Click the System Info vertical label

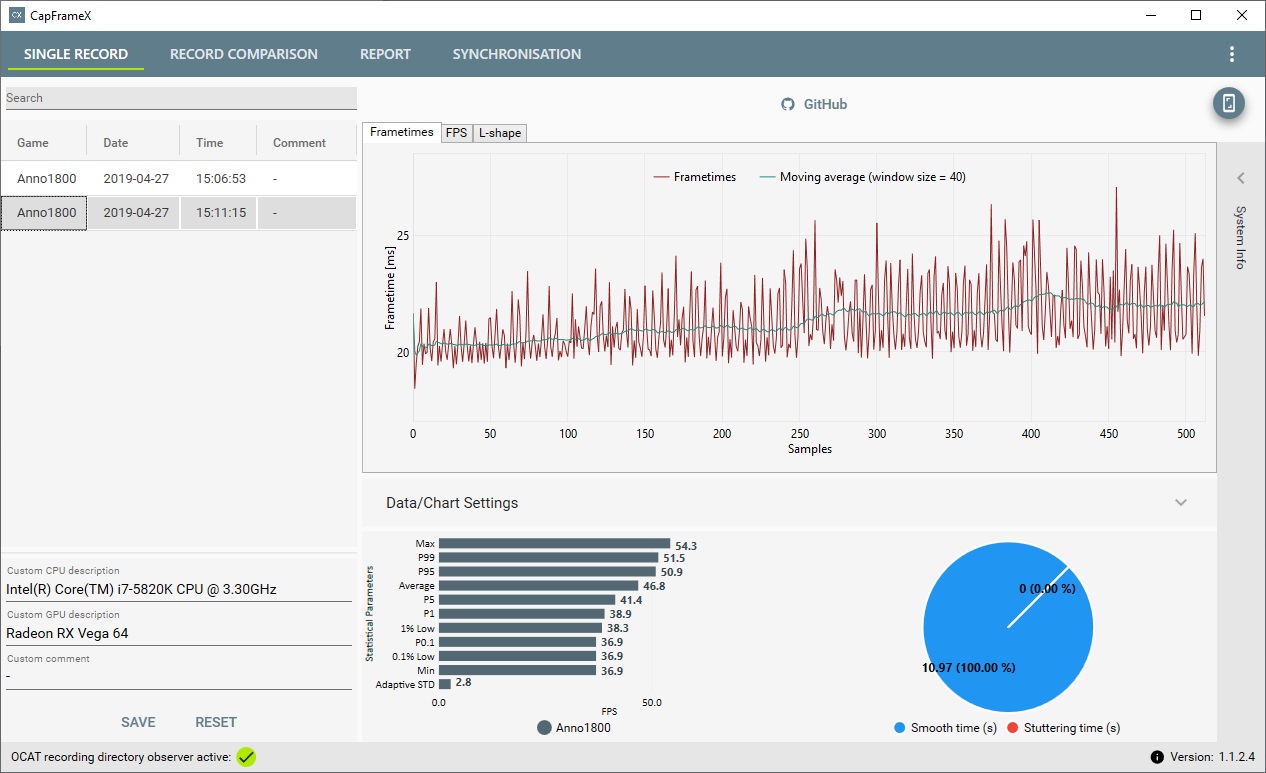click(x=1240, y=237)
